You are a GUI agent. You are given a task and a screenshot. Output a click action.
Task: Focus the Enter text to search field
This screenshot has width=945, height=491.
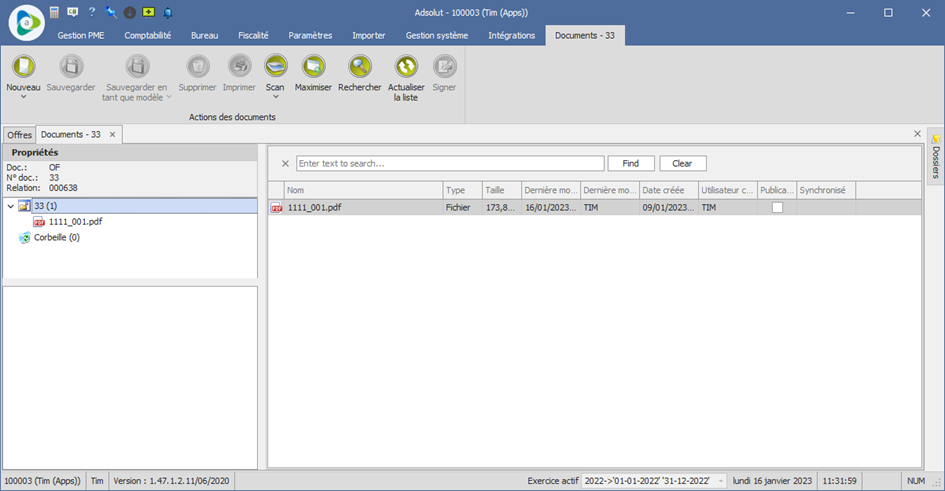450,163
